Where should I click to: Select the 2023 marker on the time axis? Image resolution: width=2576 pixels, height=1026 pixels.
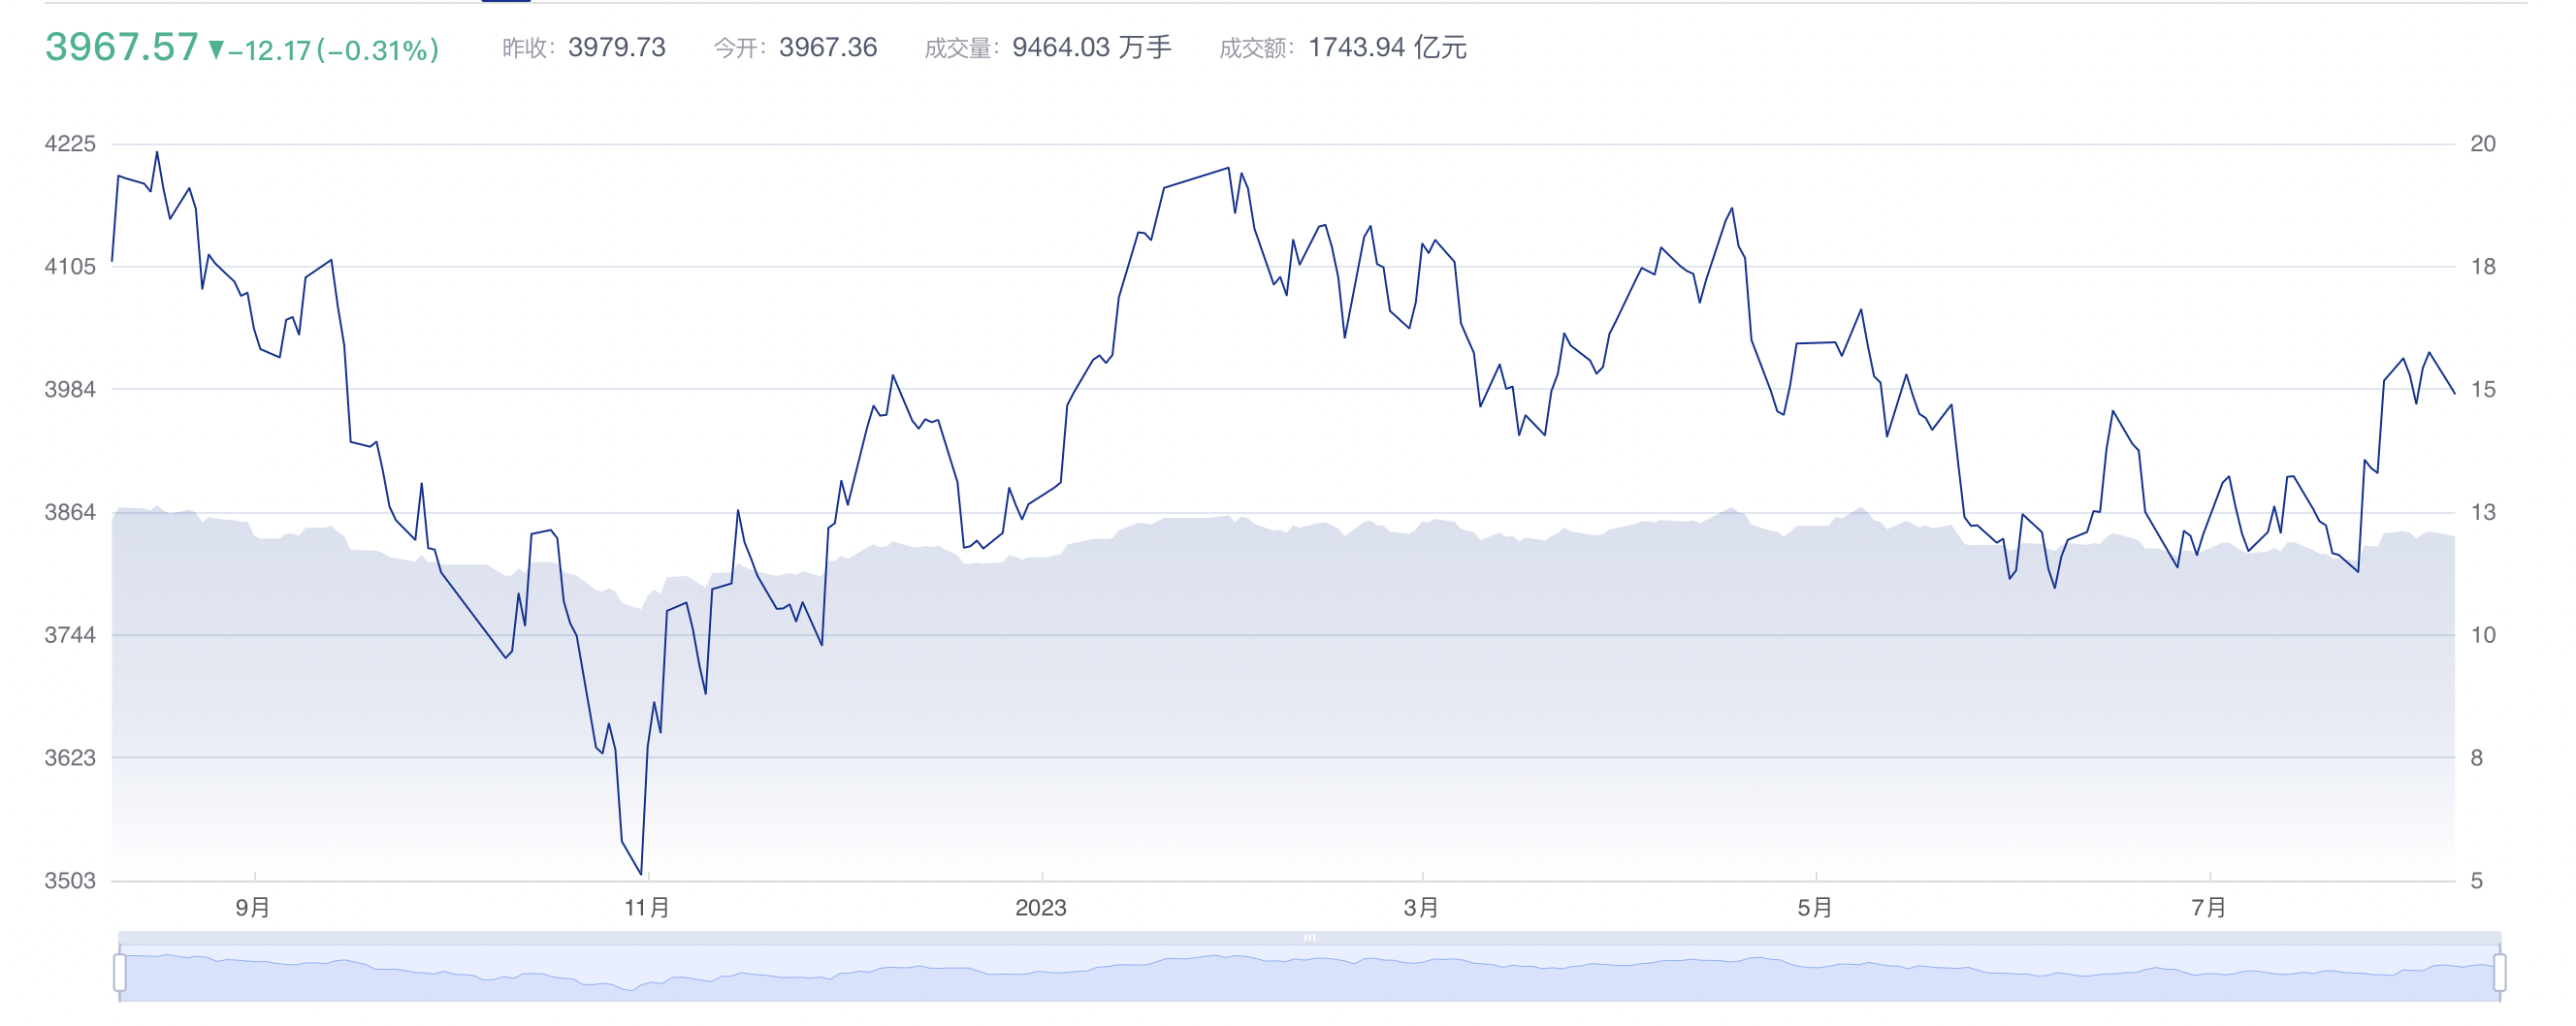tap(1040, 907)
